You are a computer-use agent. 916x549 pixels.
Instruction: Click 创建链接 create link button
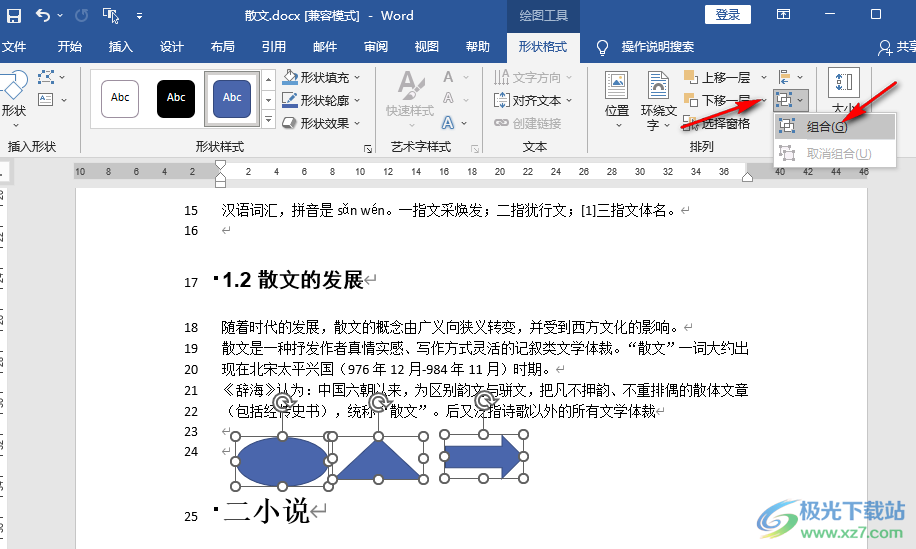528,123
